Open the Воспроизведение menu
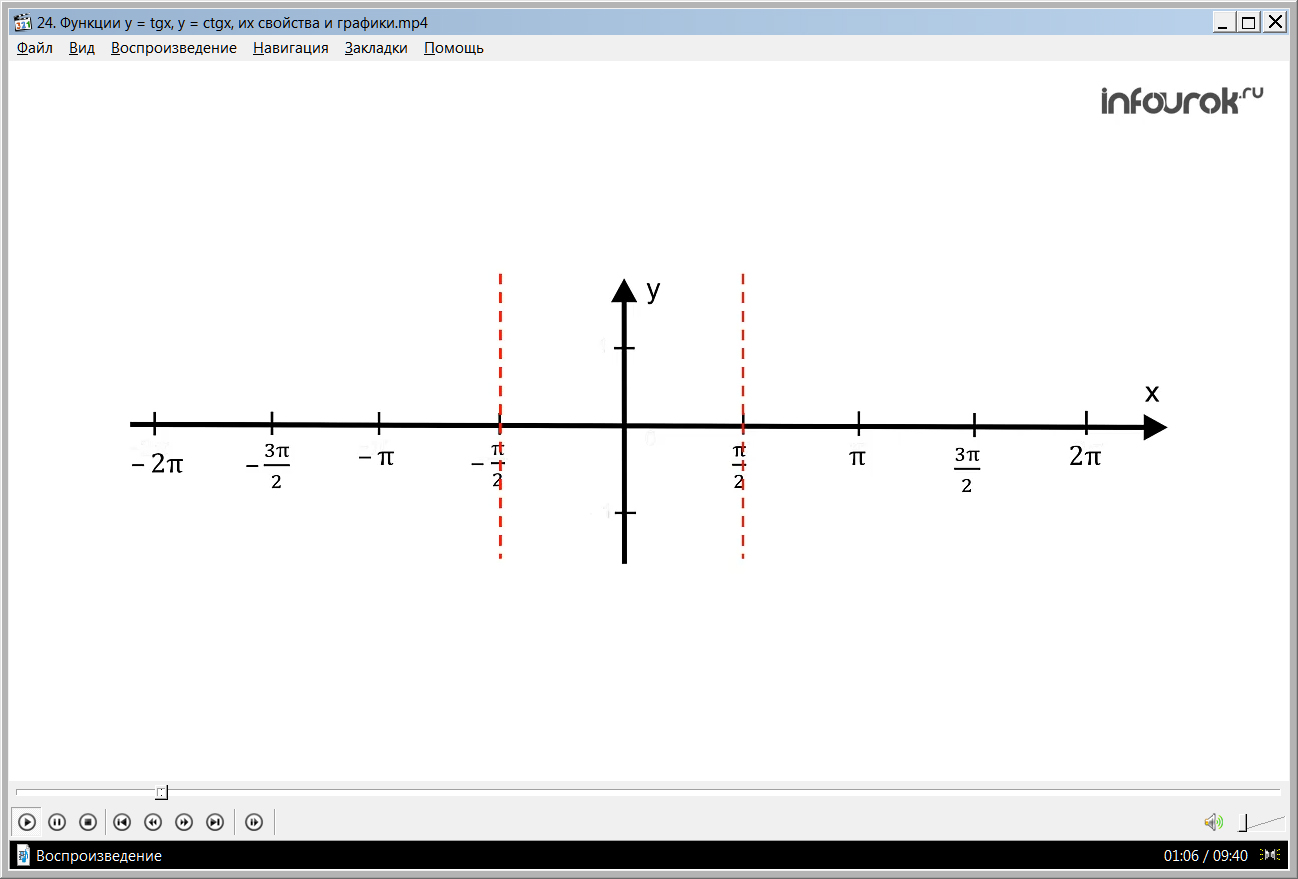The width and height of the screenshot is (1298, 879). pos(174,48)
